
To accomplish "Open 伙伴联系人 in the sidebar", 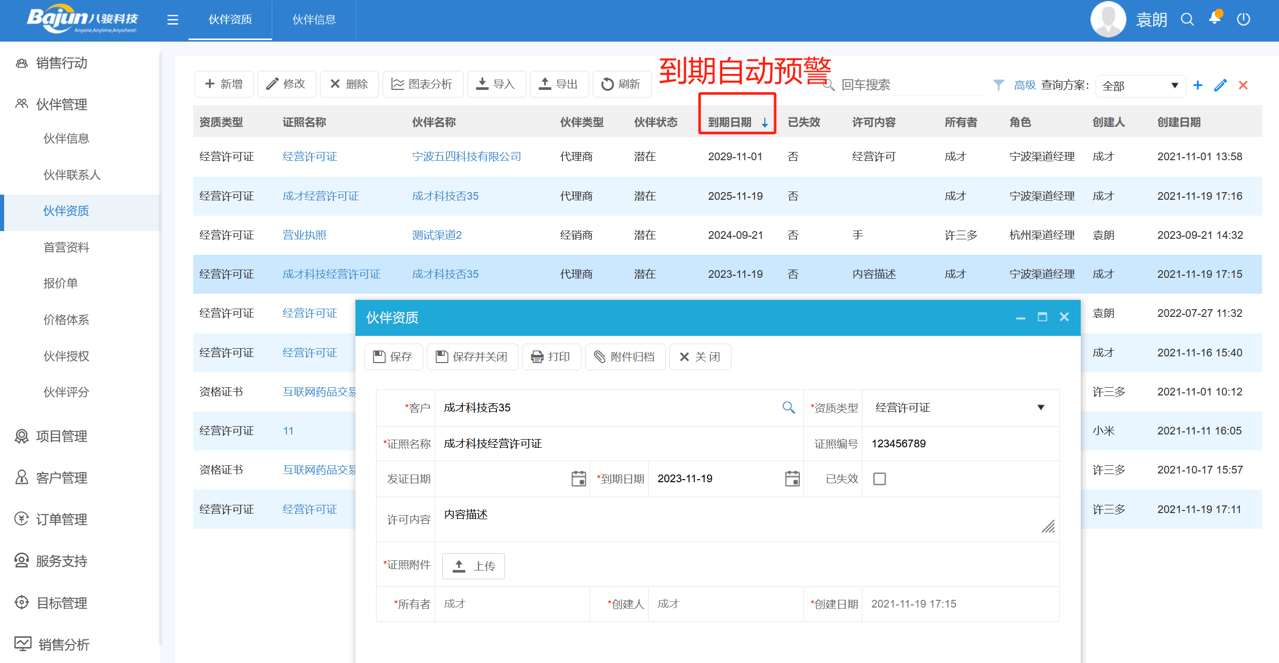I will [x=72, y=175].
